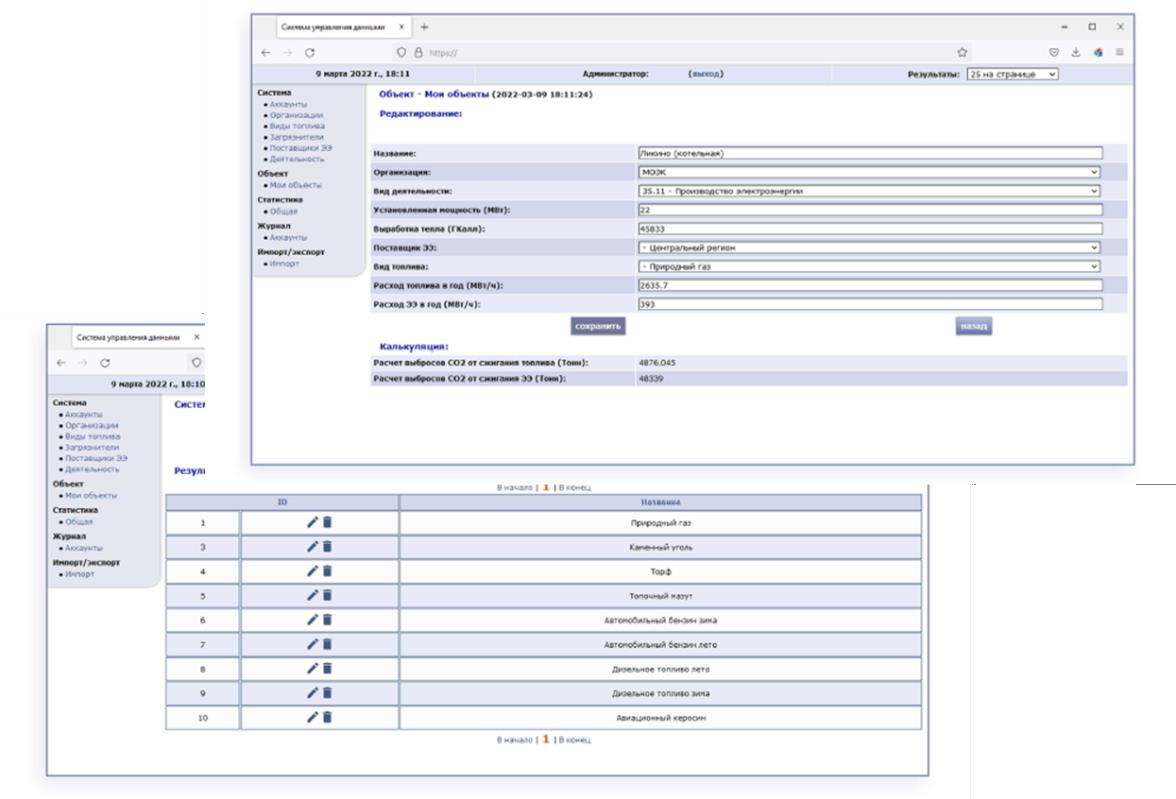This screenshot has width=1176, height=799.
Task: Delete the Торф row with trash icon
Action: click(327, 571)
